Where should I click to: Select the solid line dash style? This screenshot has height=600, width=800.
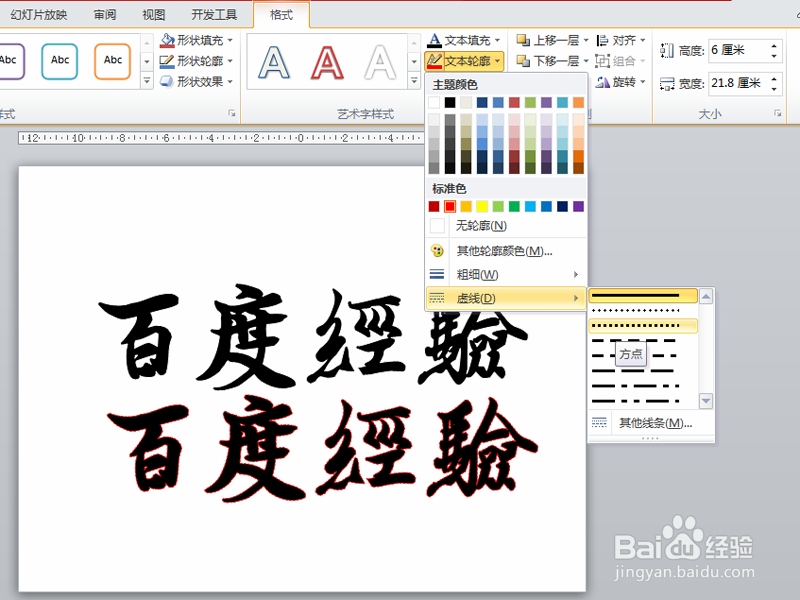(x=643, y=295)
